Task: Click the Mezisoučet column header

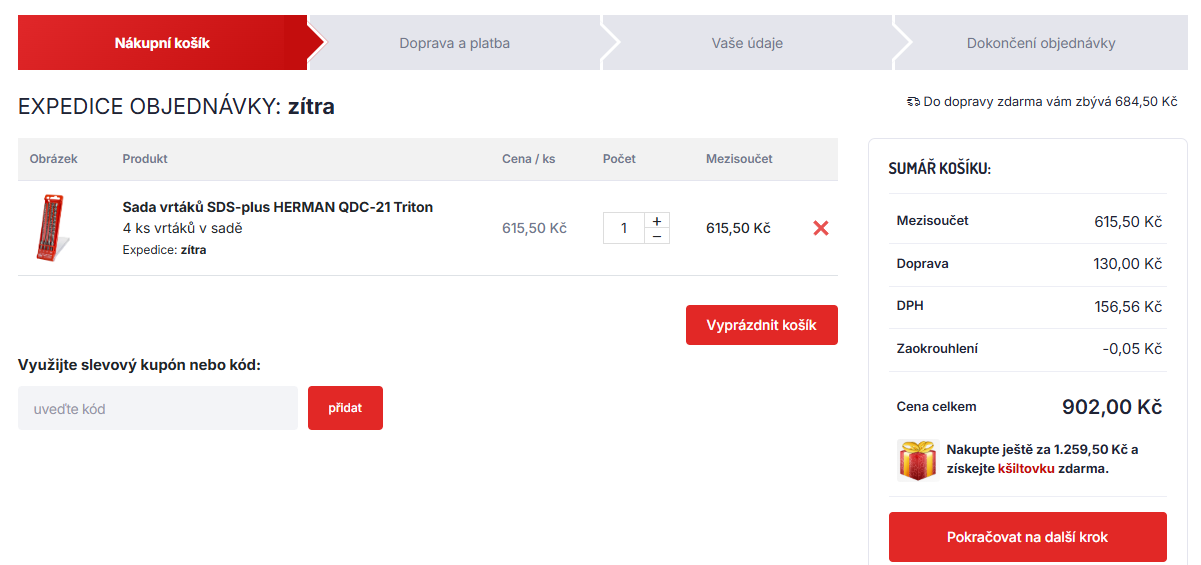Action: (739, 159)
